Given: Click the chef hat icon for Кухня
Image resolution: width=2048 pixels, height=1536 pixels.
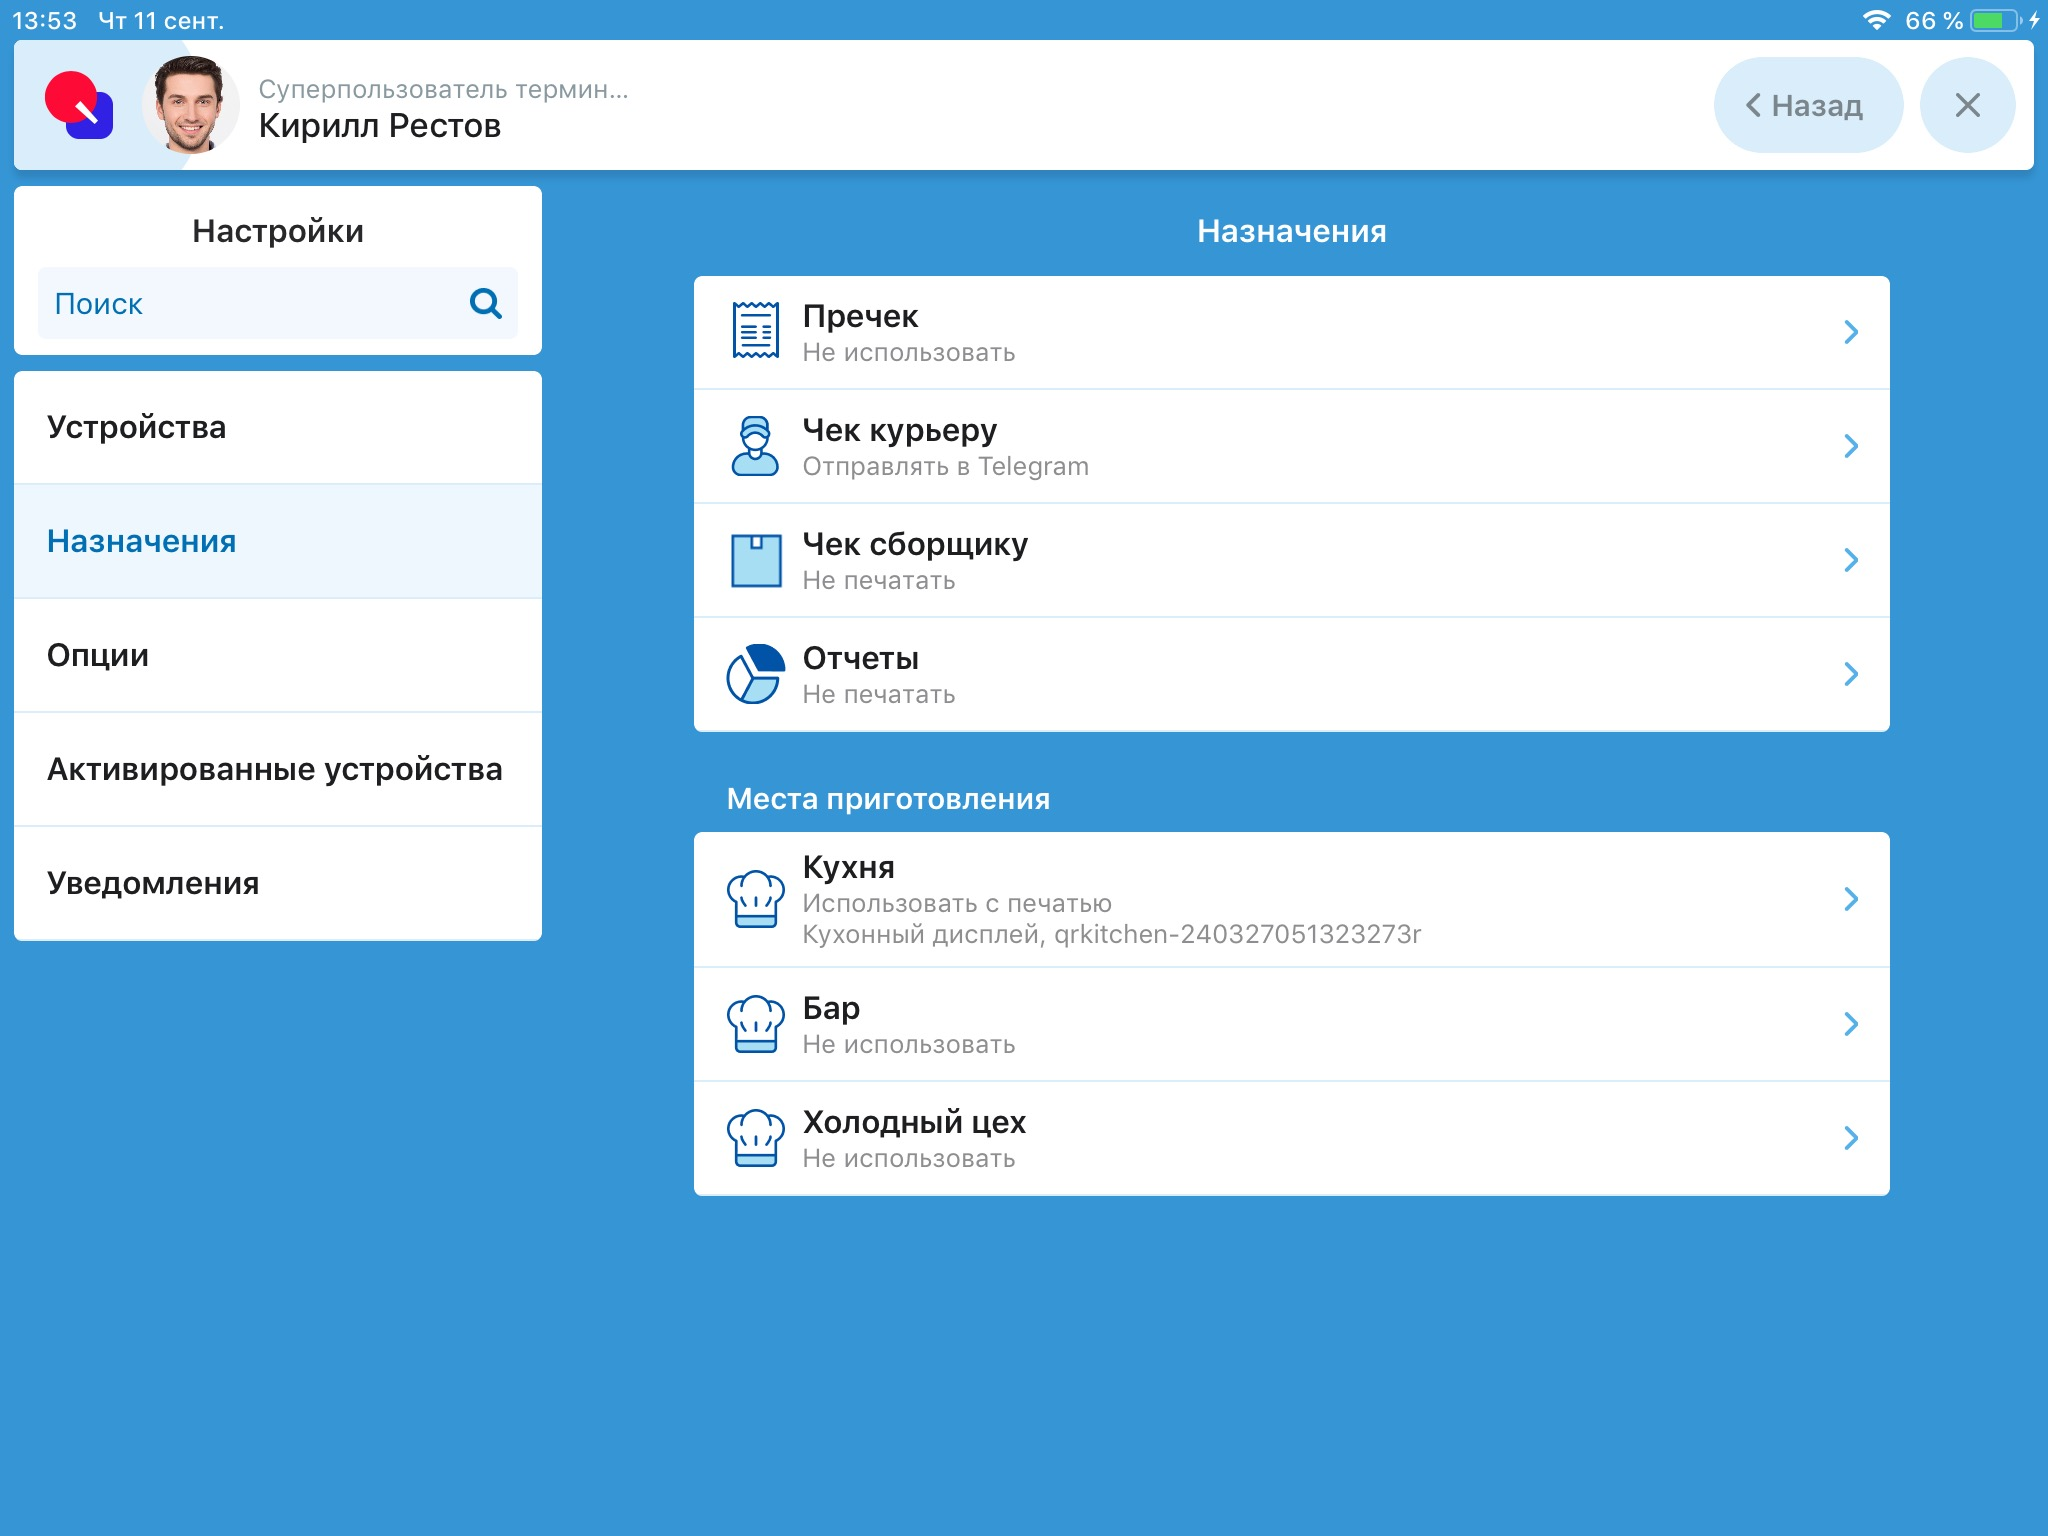Looking at the screenshot, I should [x=755, y=899].
